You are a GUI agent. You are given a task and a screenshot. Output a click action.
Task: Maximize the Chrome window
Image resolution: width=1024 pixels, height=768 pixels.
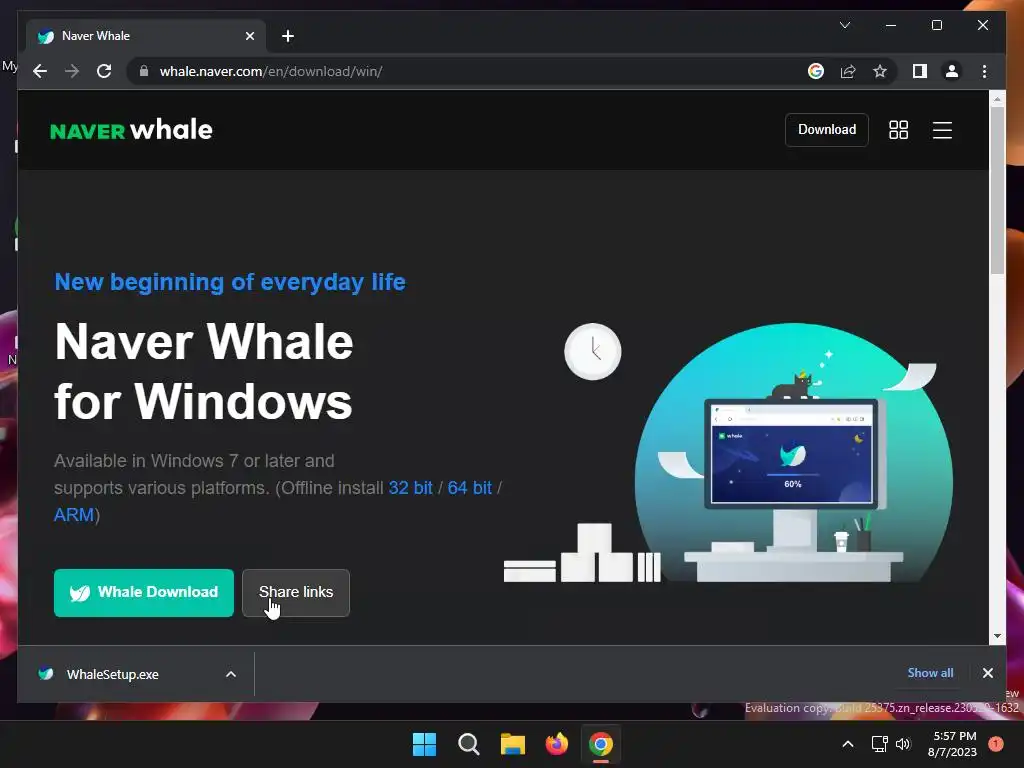tap(936, 25)
